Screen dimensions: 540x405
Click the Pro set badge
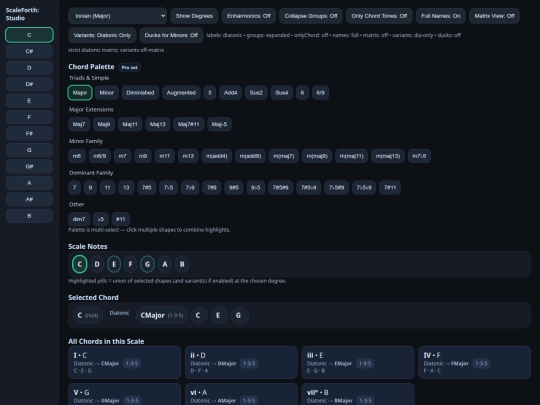pyautogui.click(x=129, y=68)
